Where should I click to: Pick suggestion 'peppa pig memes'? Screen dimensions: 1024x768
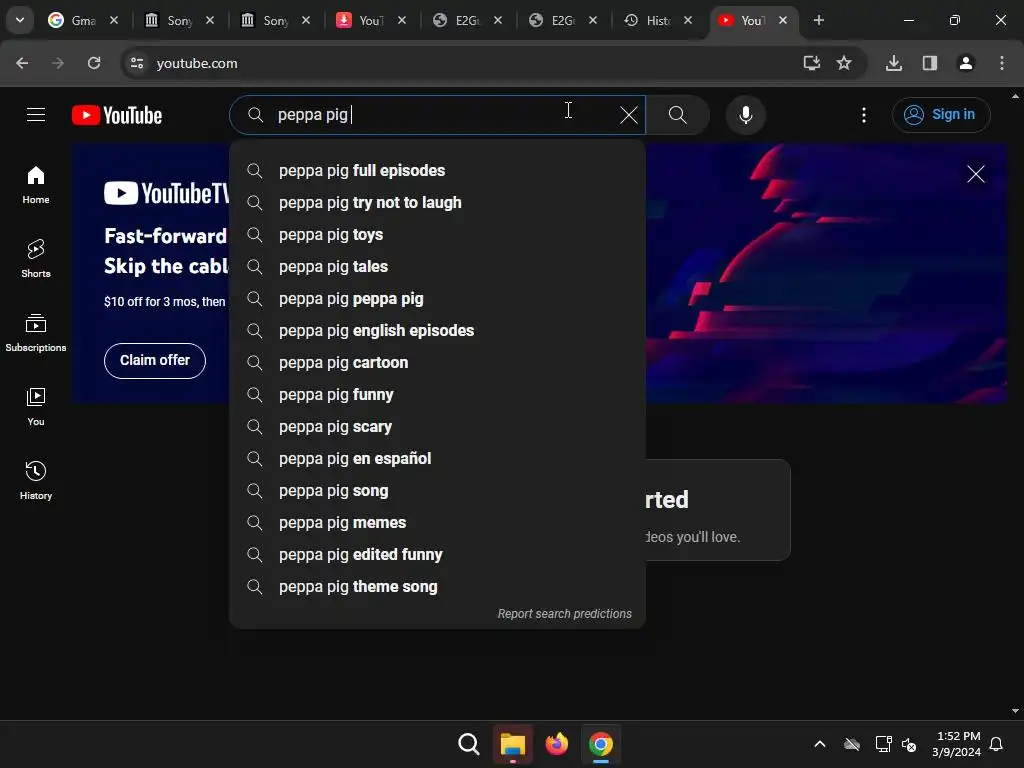tap(437, 522)
